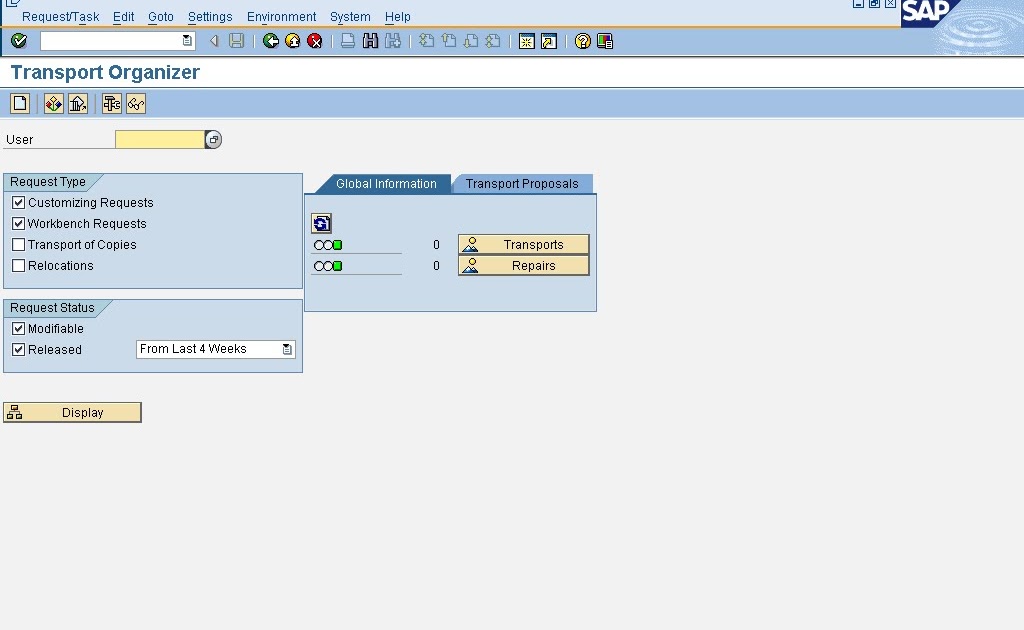Click the Create Request blank page icon

[x=18, y=102]
